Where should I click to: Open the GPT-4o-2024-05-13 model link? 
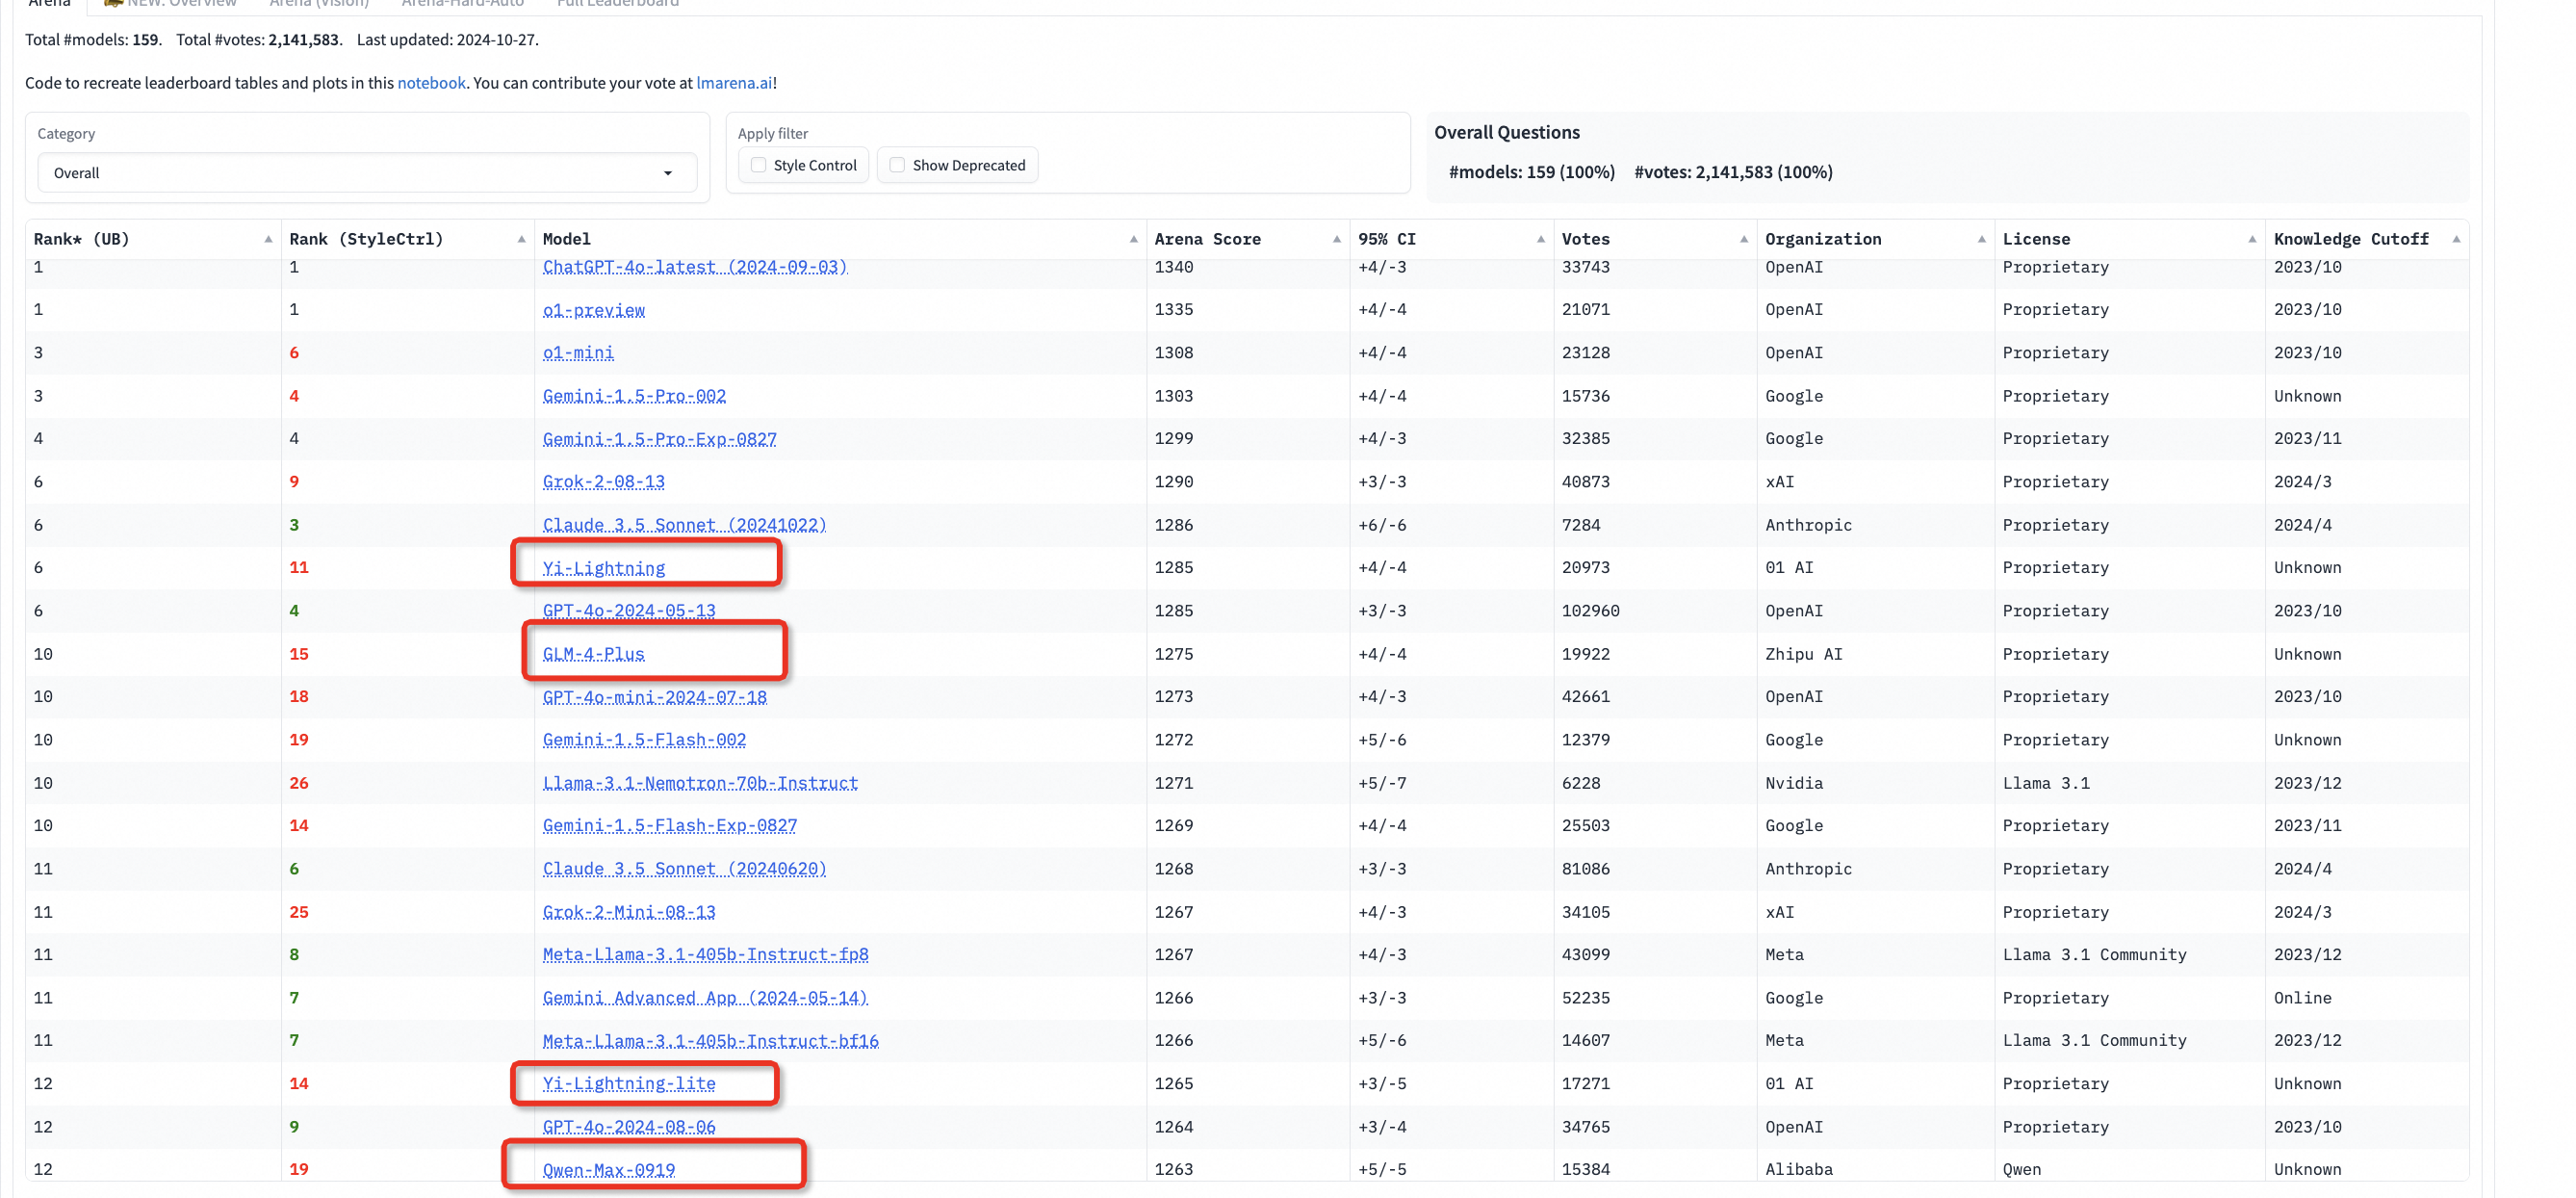[629, 611]
